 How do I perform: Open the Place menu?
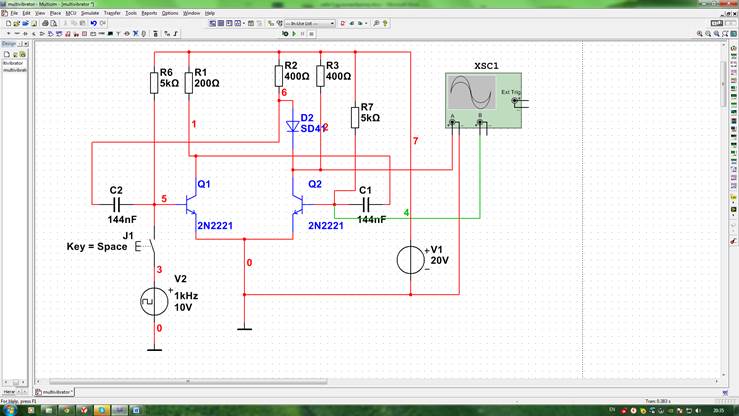coord(55,13)
